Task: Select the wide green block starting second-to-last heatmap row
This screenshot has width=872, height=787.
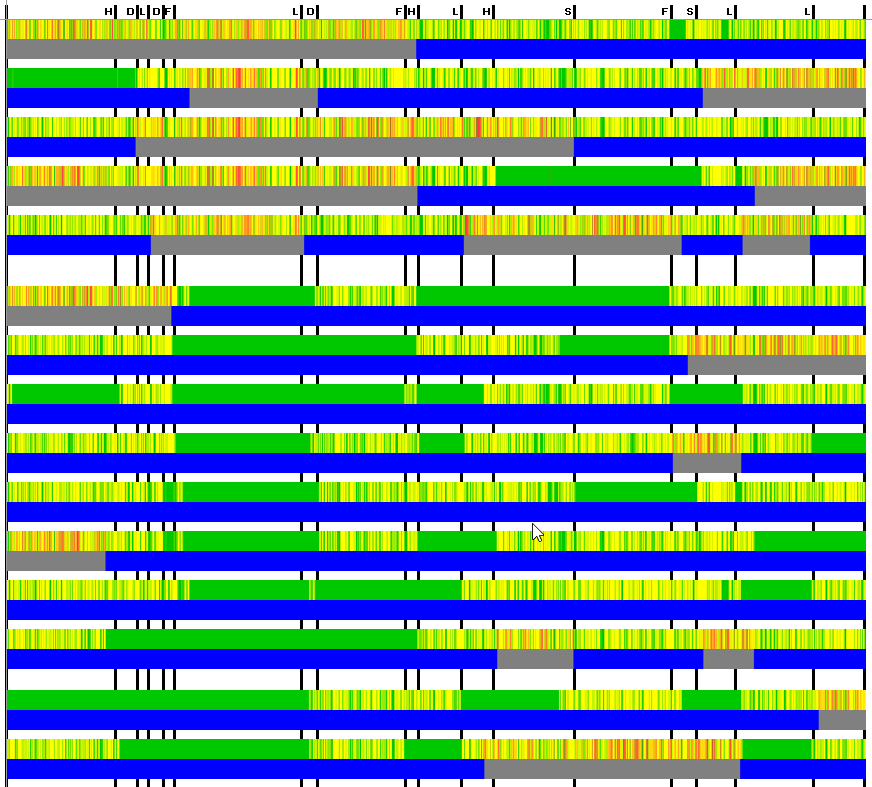Action: tap(158, 700)
